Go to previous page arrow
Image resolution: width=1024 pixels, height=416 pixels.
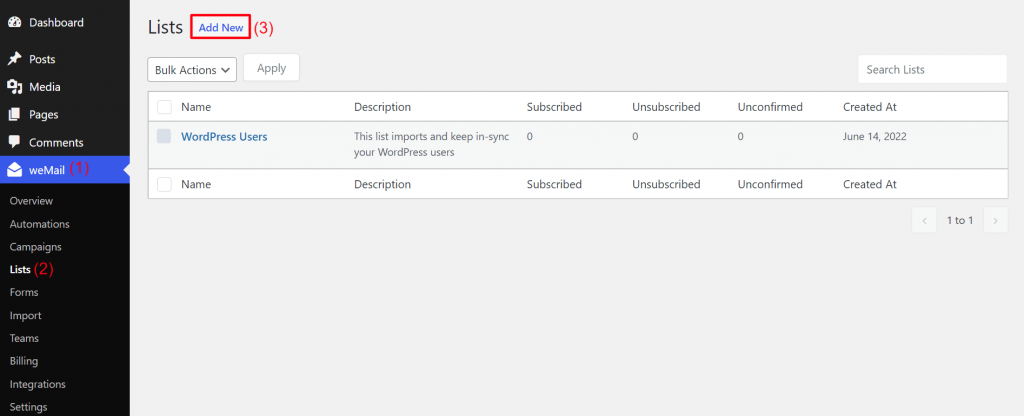coord(924,221)
